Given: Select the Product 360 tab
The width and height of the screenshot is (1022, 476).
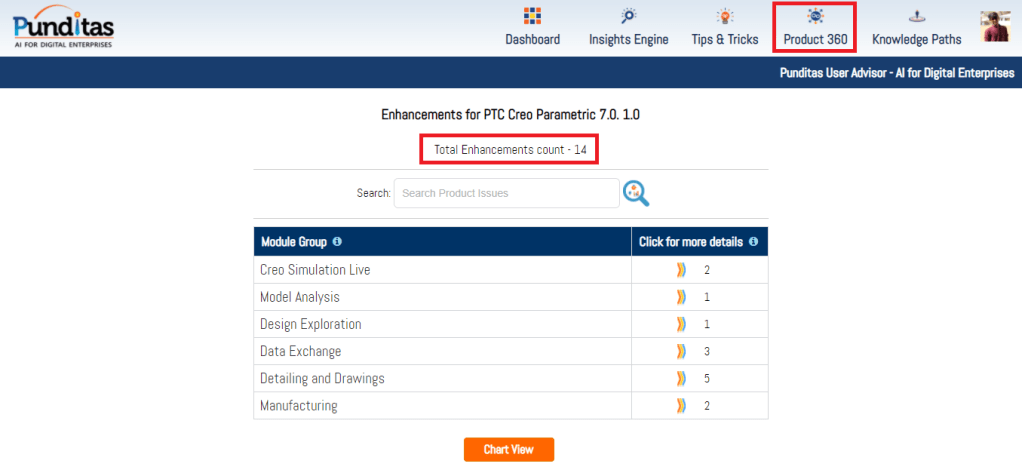Looking at the screenshot, I should (815, 28).
